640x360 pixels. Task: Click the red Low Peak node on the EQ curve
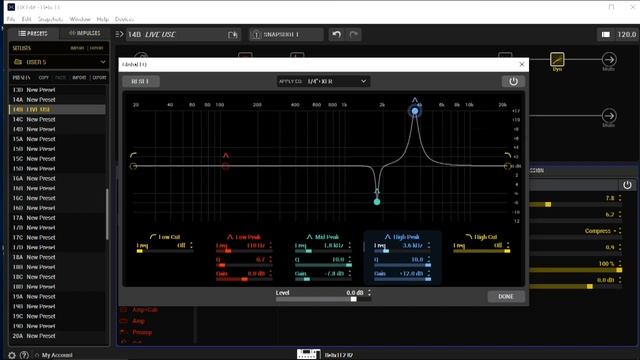point(225,166)
